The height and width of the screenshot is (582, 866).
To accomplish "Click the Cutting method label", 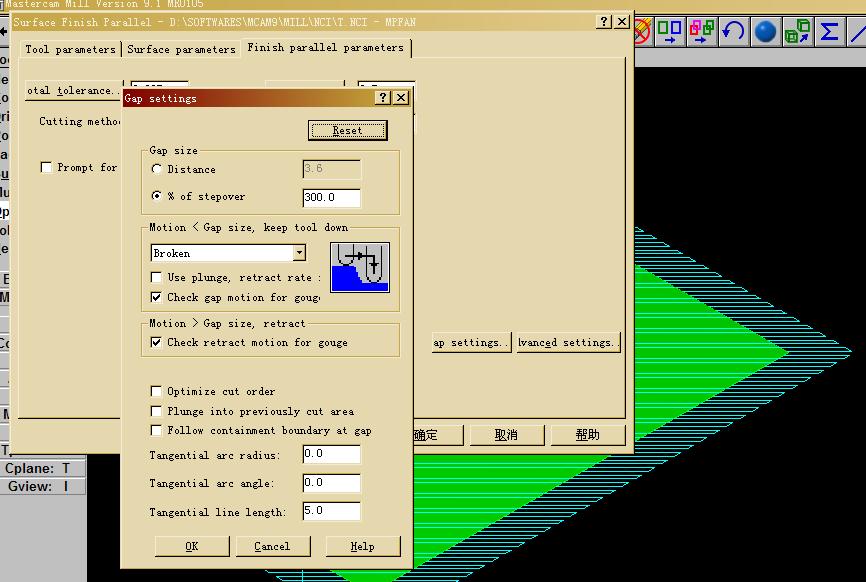I will point(80,121).
